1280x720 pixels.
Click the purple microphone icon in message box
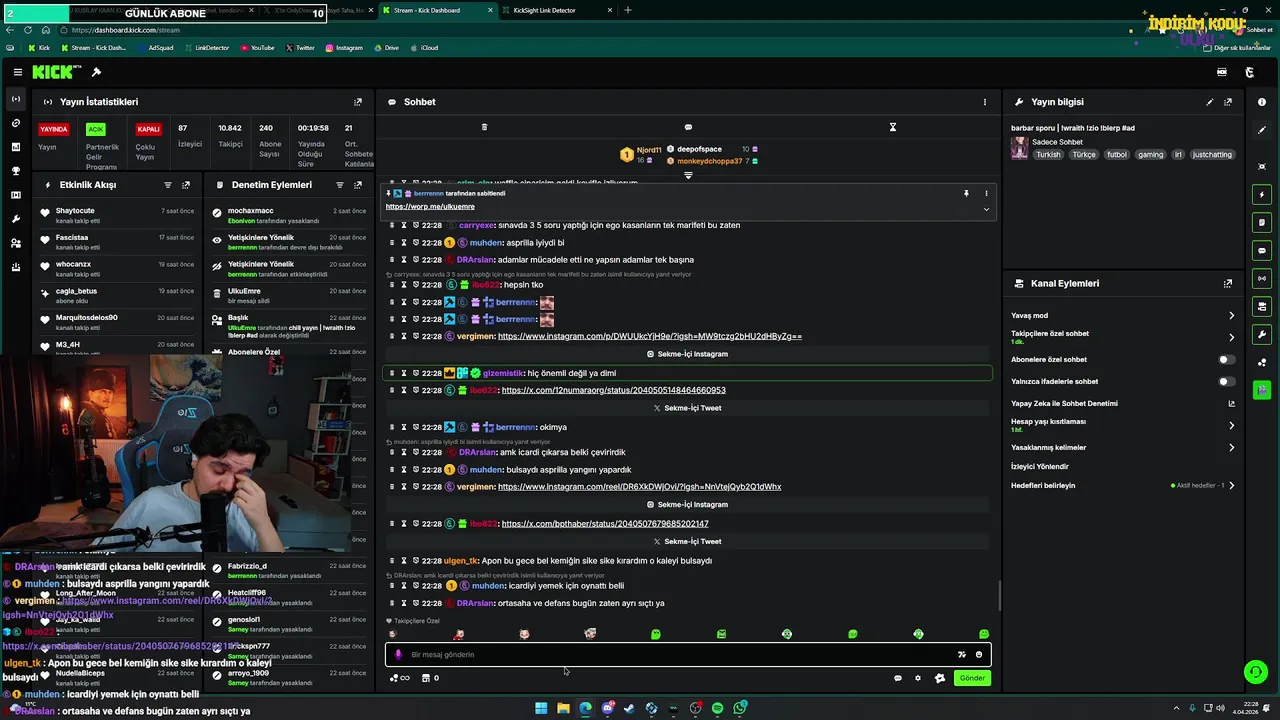coord(398,655)
